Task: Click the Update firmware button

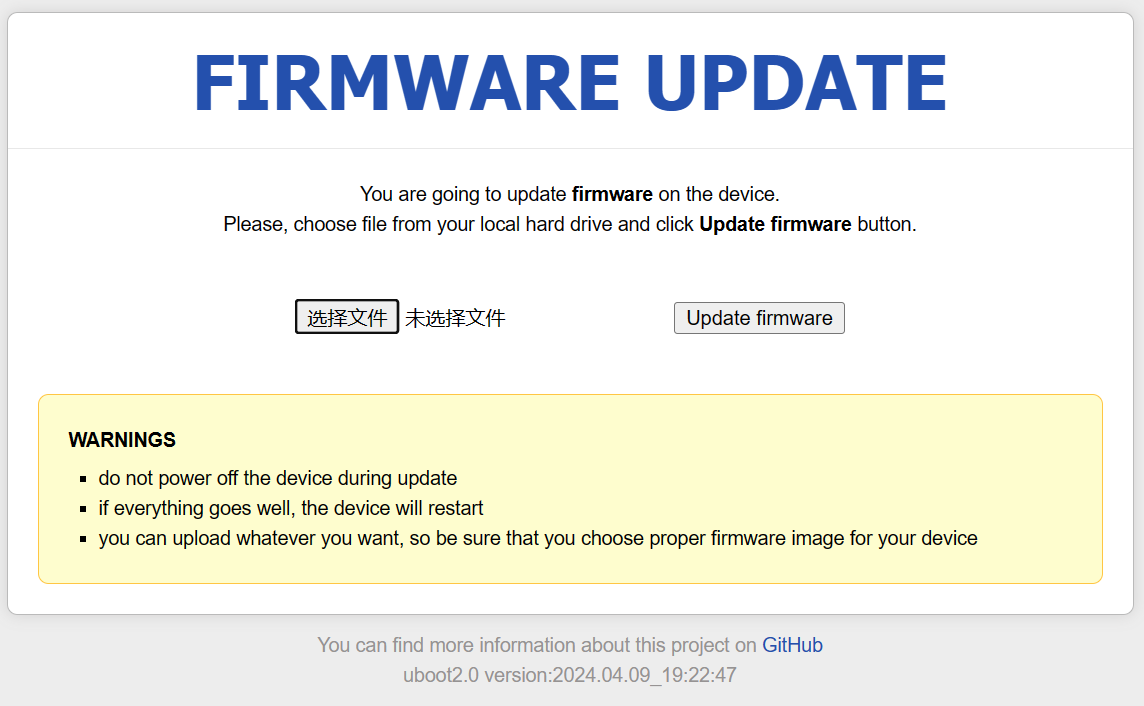Action: (759, 318)
